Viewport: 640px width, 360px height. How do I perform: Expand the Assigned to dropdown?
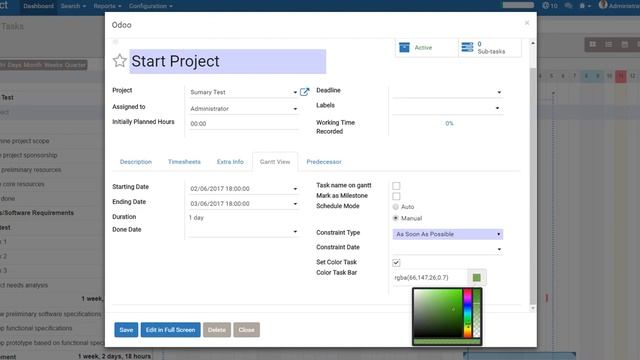[x=295, y=109]
